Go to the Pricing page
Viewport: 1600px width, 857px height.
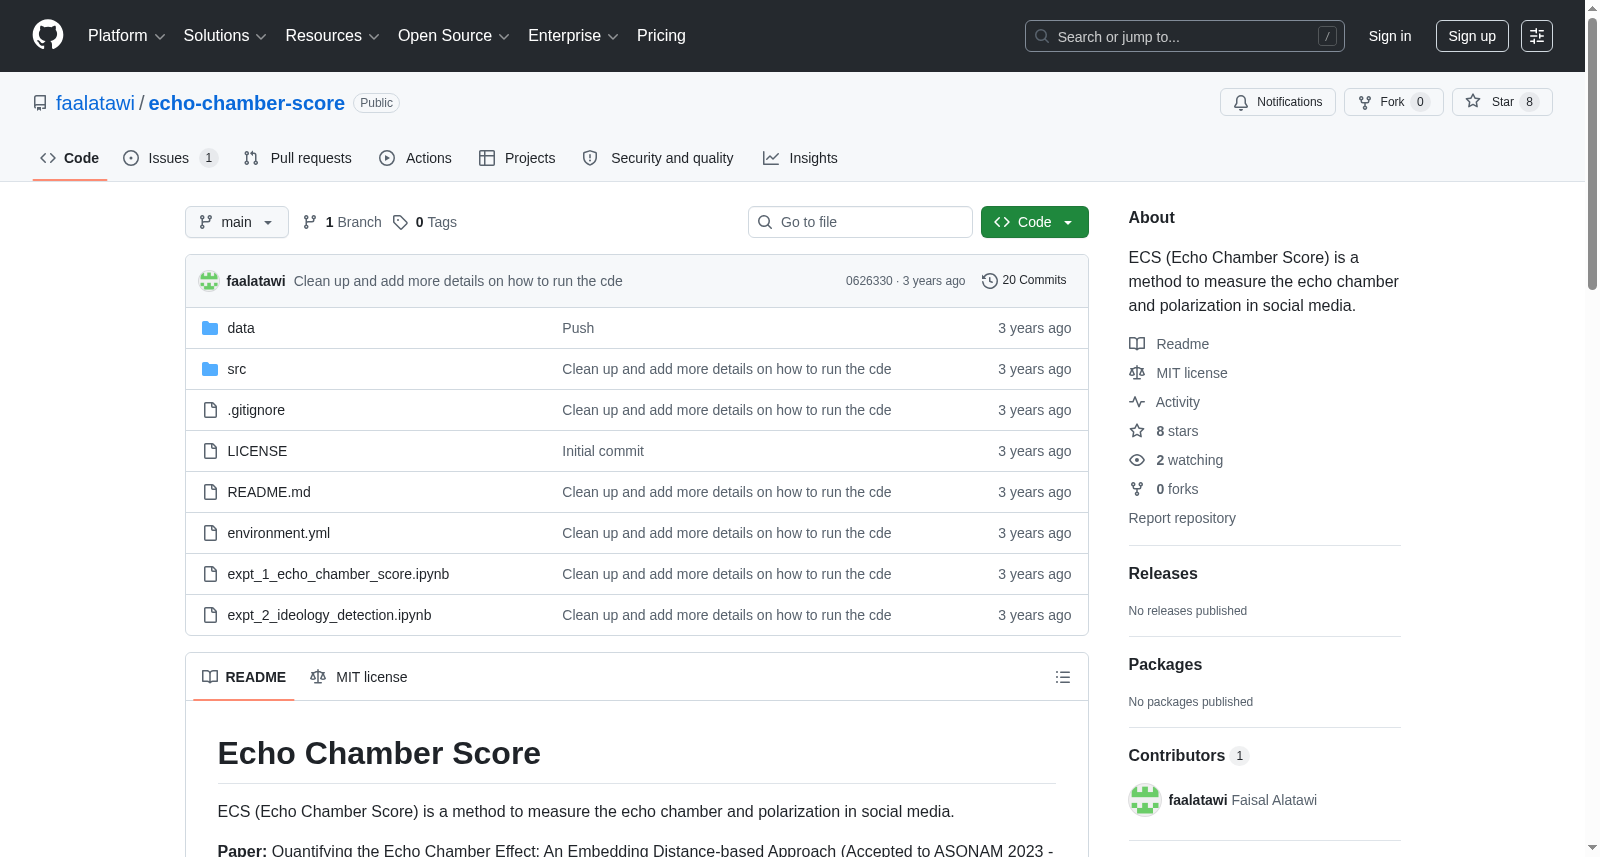tap(661, 36)
